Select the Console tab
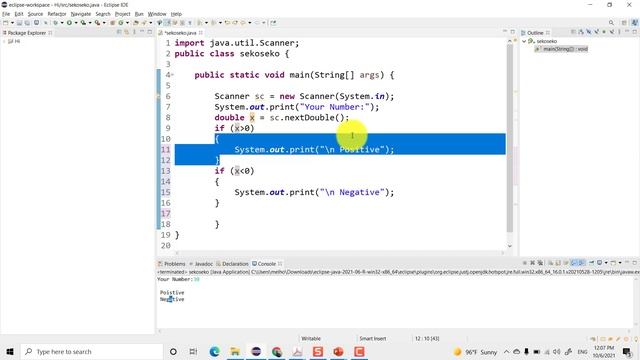Viewport: 640px width, 360px height. [267, 264]
